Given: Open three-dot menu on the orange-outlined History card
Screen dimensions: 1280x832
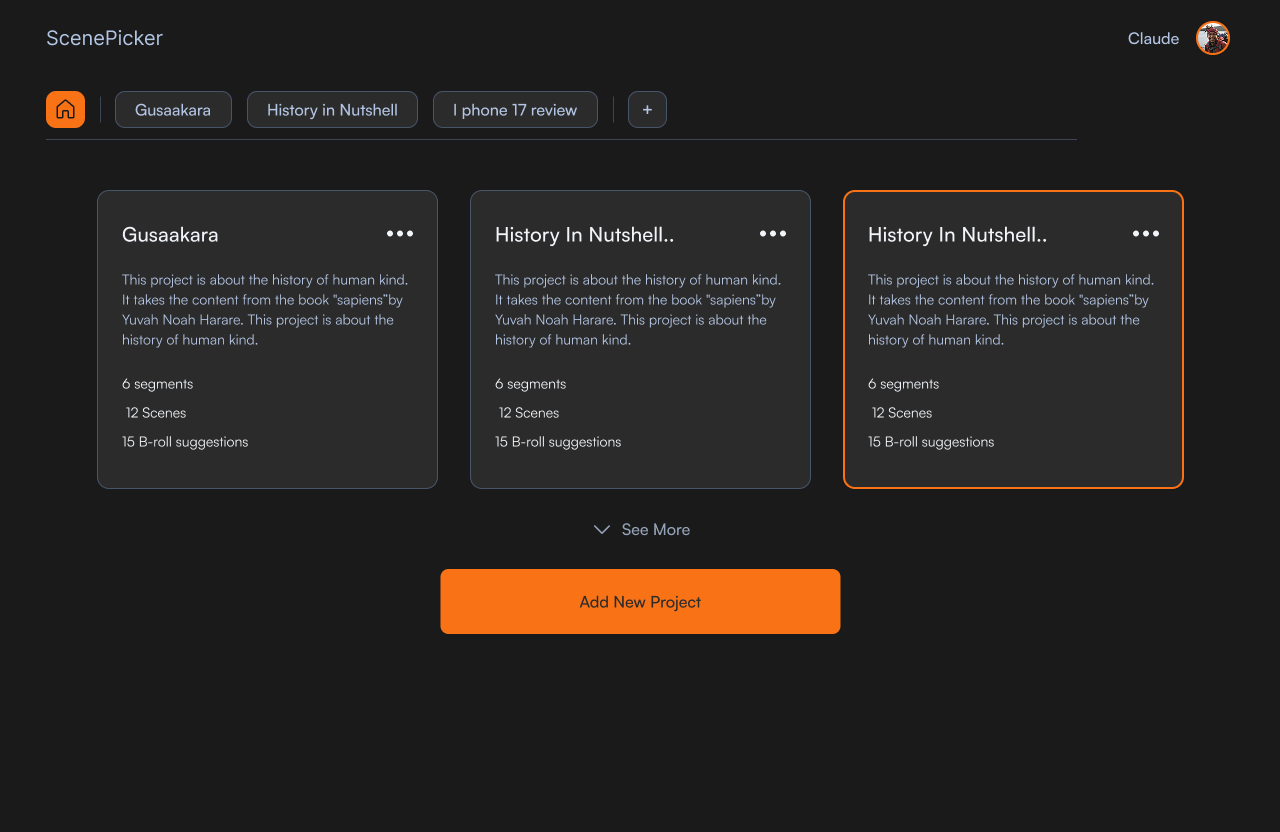Looking at the screenshot, I should point(1146,234).
